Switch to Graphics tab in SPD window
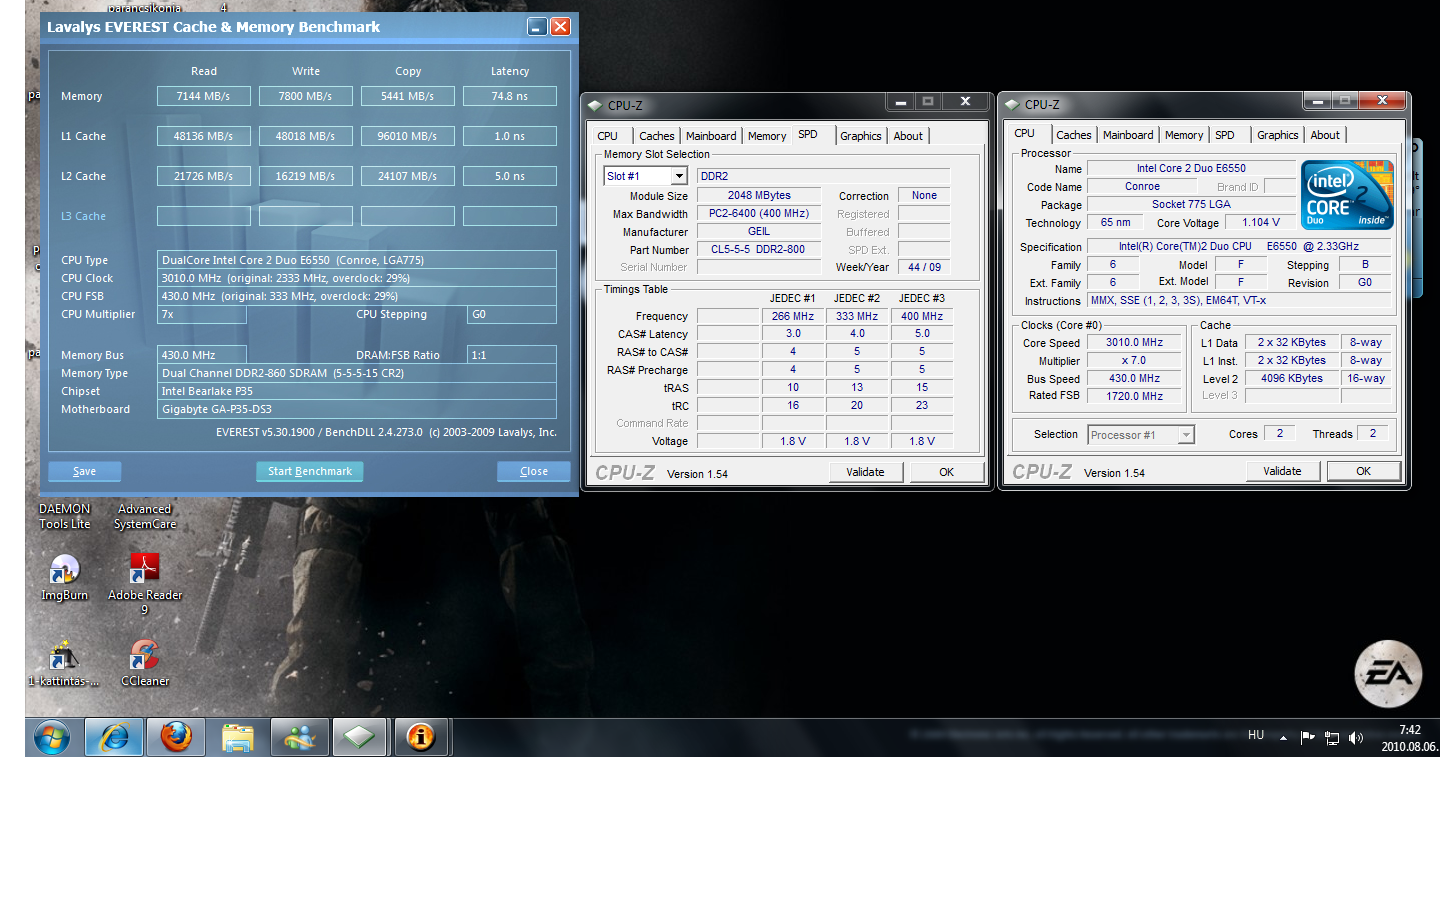This screenshot has height=900, width=1440. (x=861, y=136)
